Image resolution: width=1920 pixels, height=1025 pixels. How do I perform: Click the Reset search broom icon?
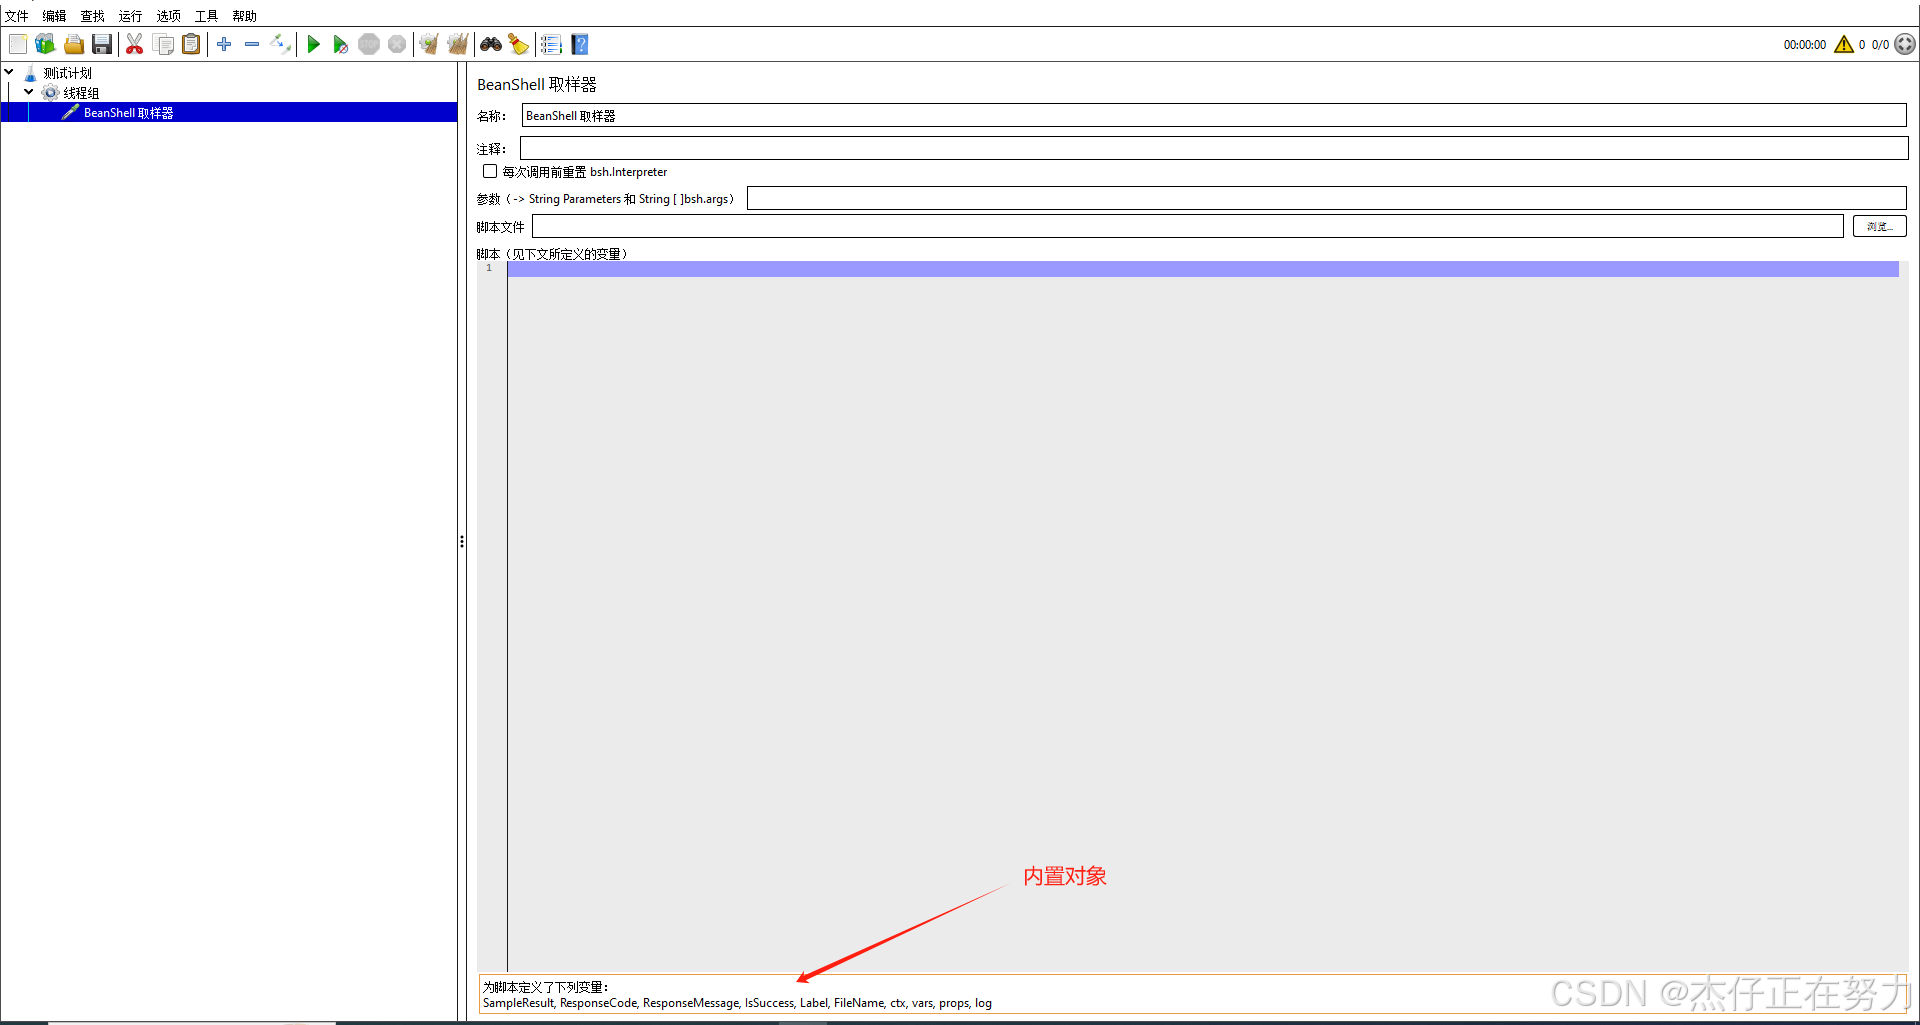click(x=518, y=44)
